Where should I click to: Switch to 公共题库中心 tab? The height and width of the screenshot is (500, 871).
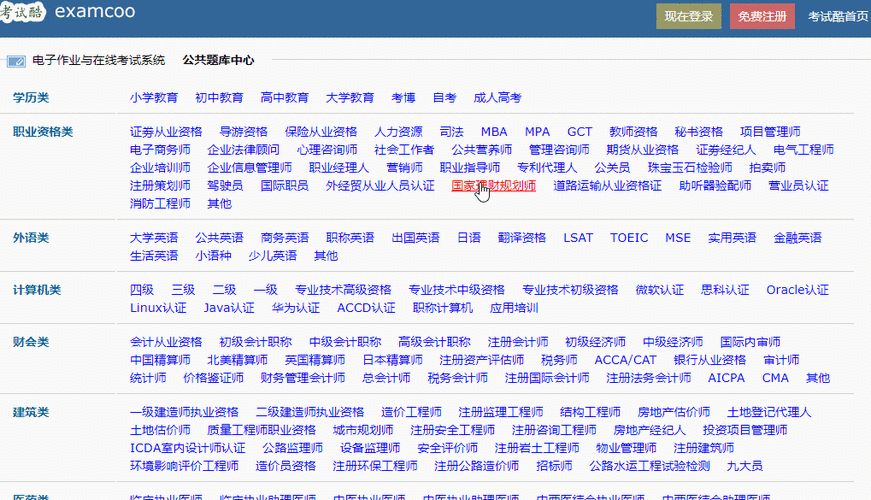tap(218, 60)
